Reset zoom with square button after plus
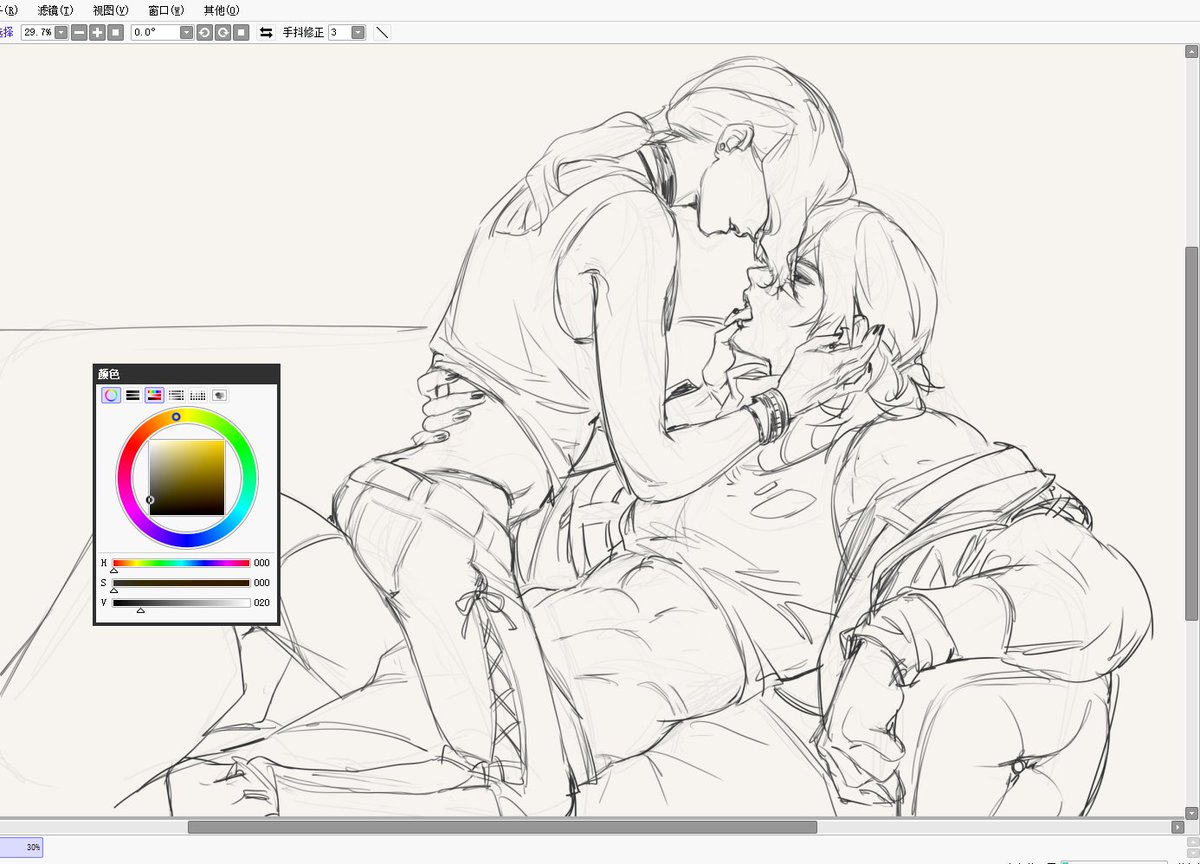This screenshot has width=1200, height=864. coord(116,32)
